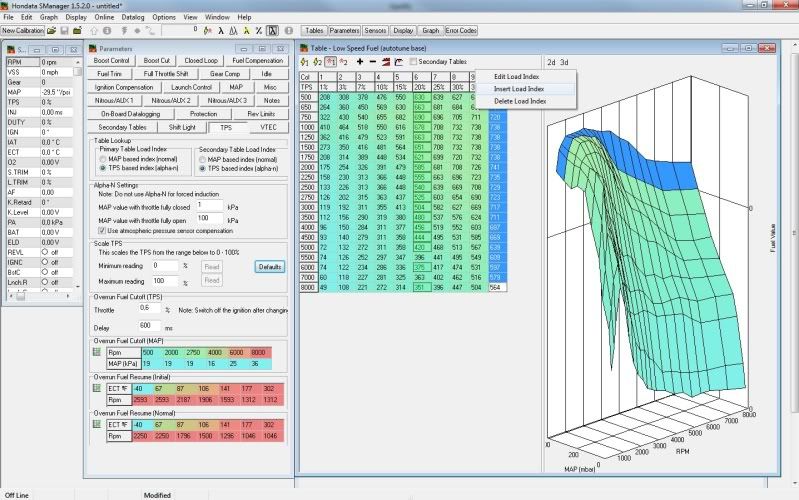Open the Datalog menu

point(132,17)
